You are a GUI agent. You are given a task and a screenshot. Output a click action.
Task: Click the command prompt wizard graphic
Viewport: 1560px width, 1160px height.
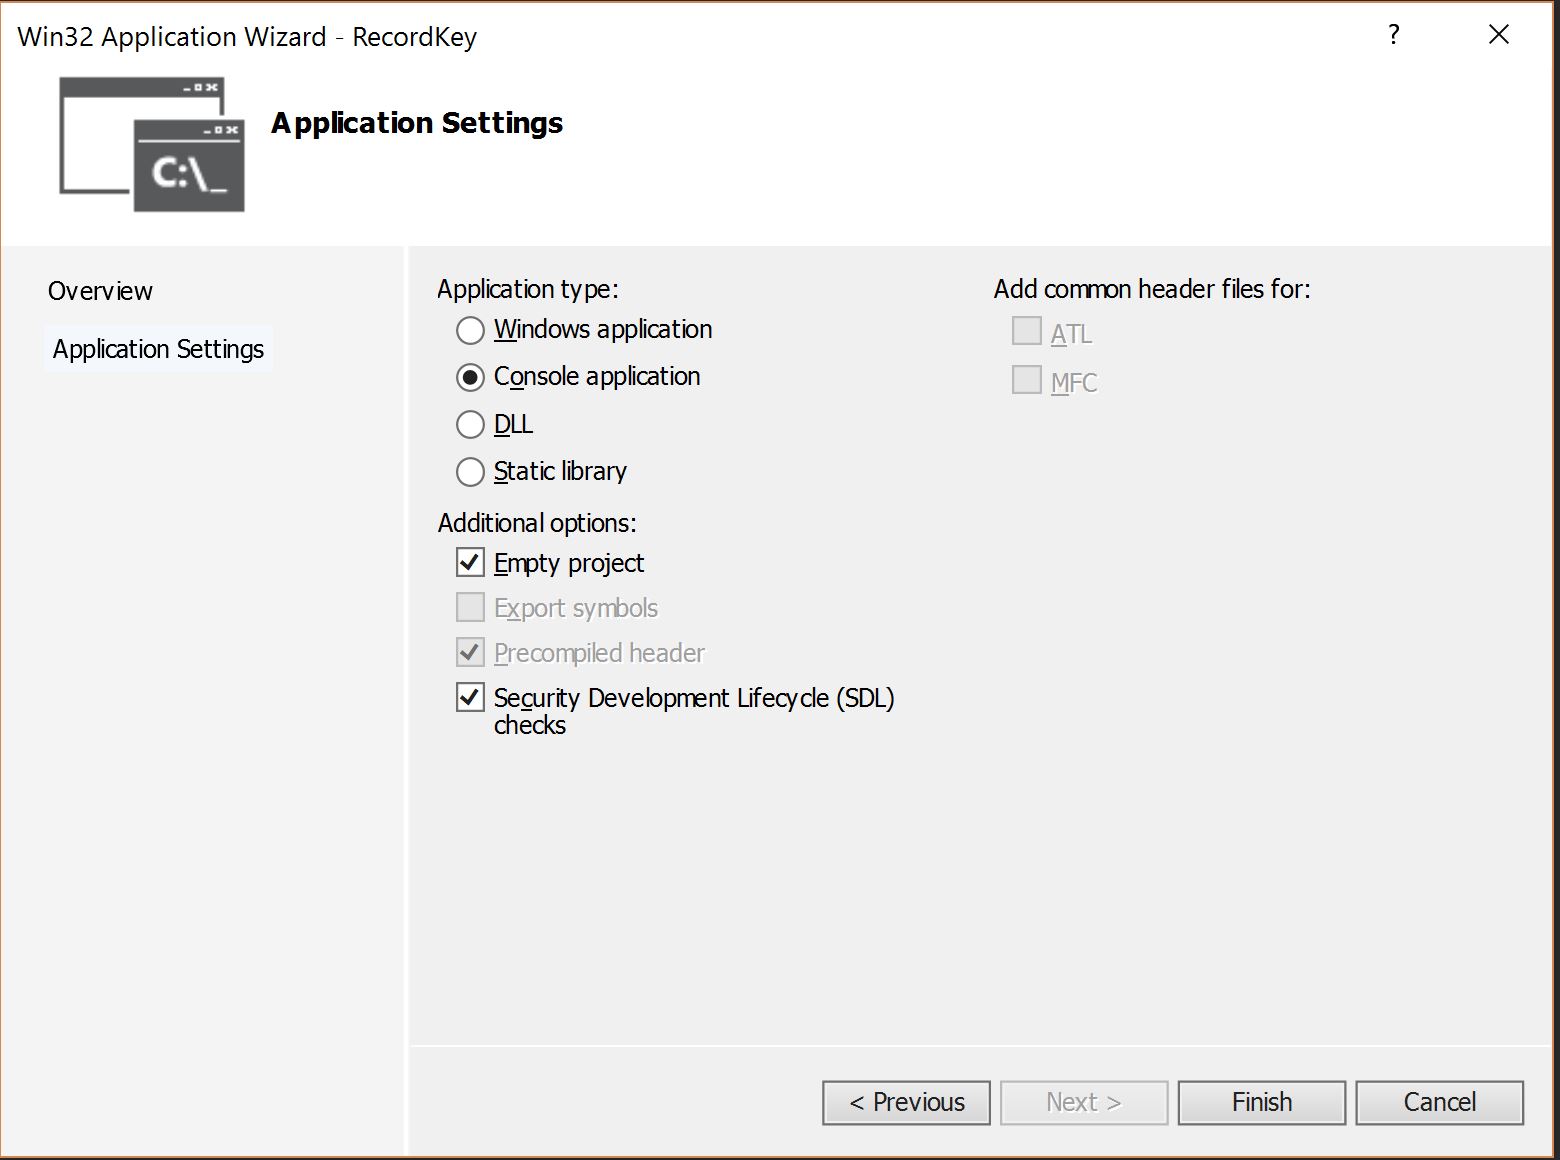coord(150,143)
